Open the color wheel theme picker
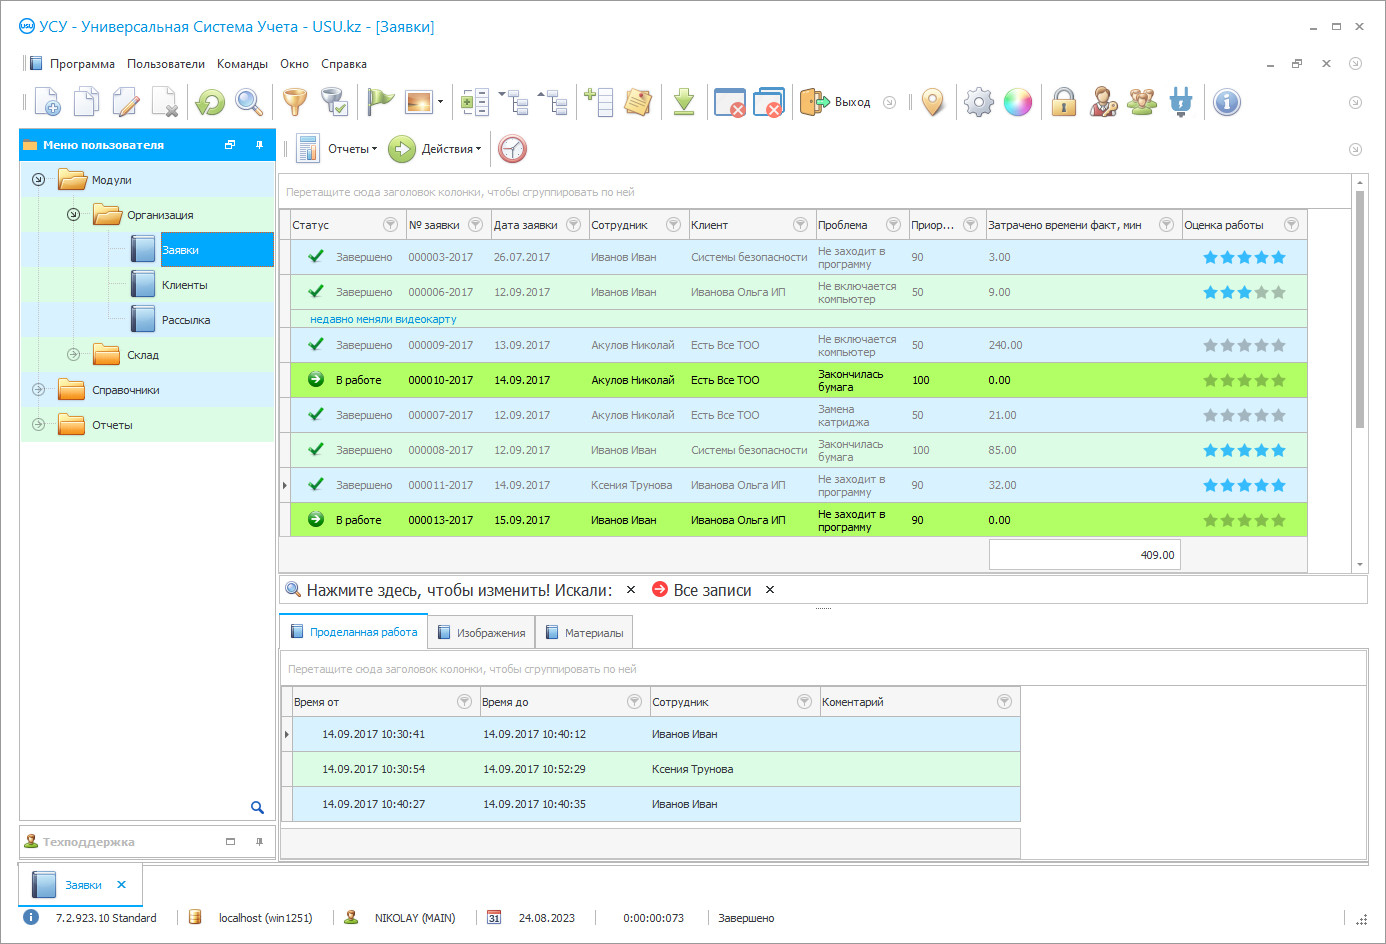This screenshot has height=944, width=1386. [x=1018, y=102]
